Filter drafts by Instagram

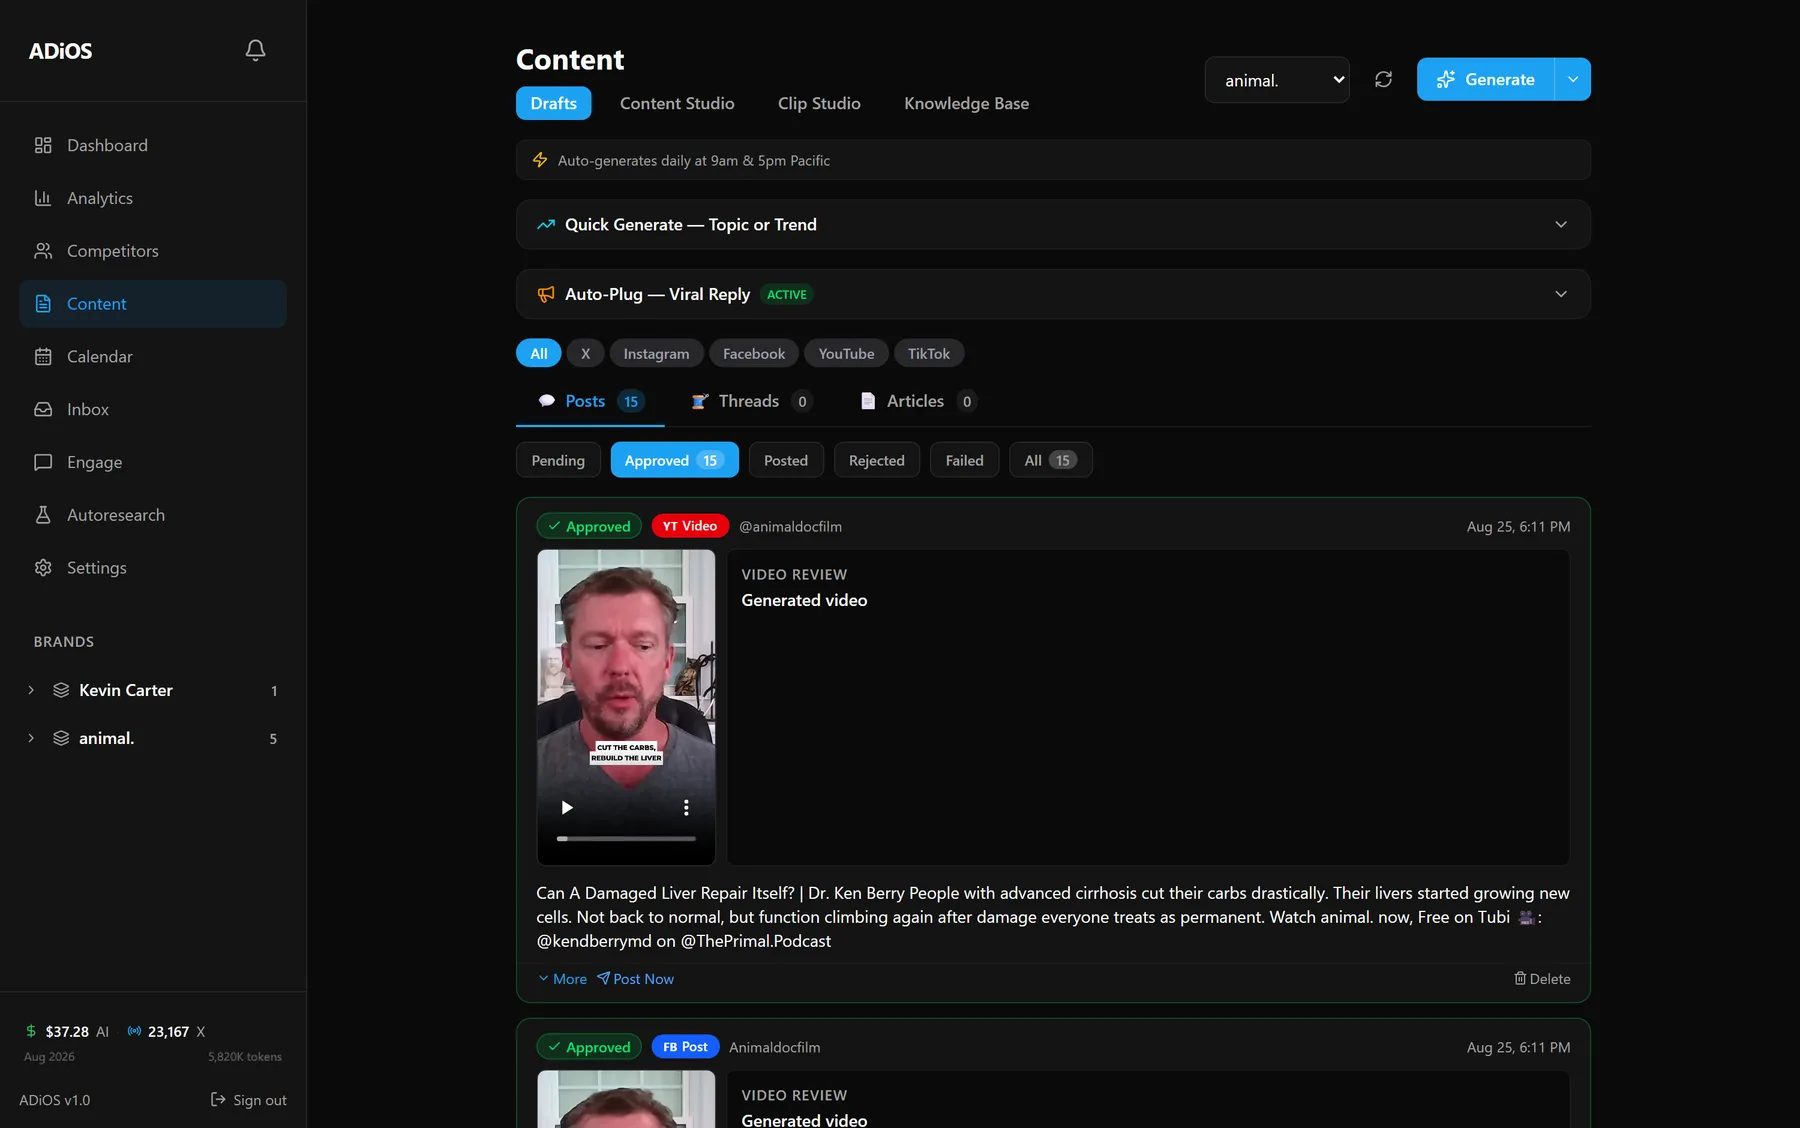656,353
